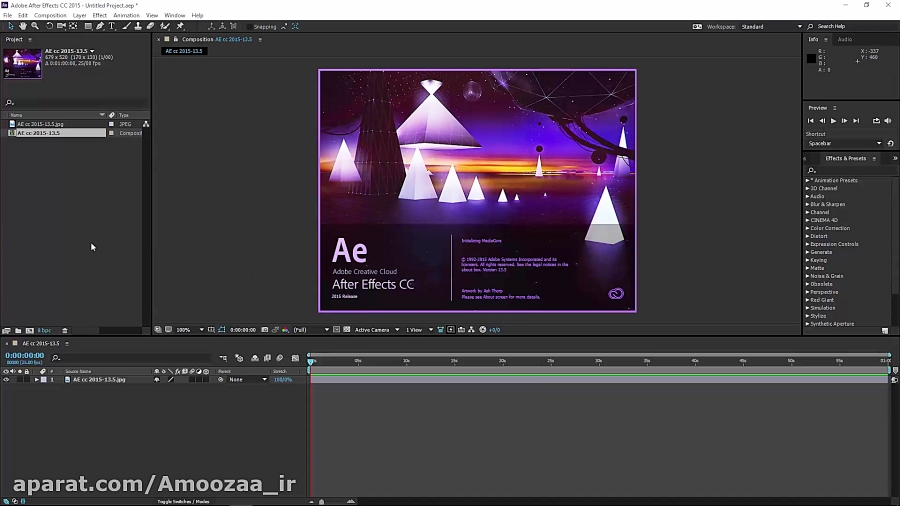
Task: Mute audio in the Preview panel
Action: click(x=889, y=121)
